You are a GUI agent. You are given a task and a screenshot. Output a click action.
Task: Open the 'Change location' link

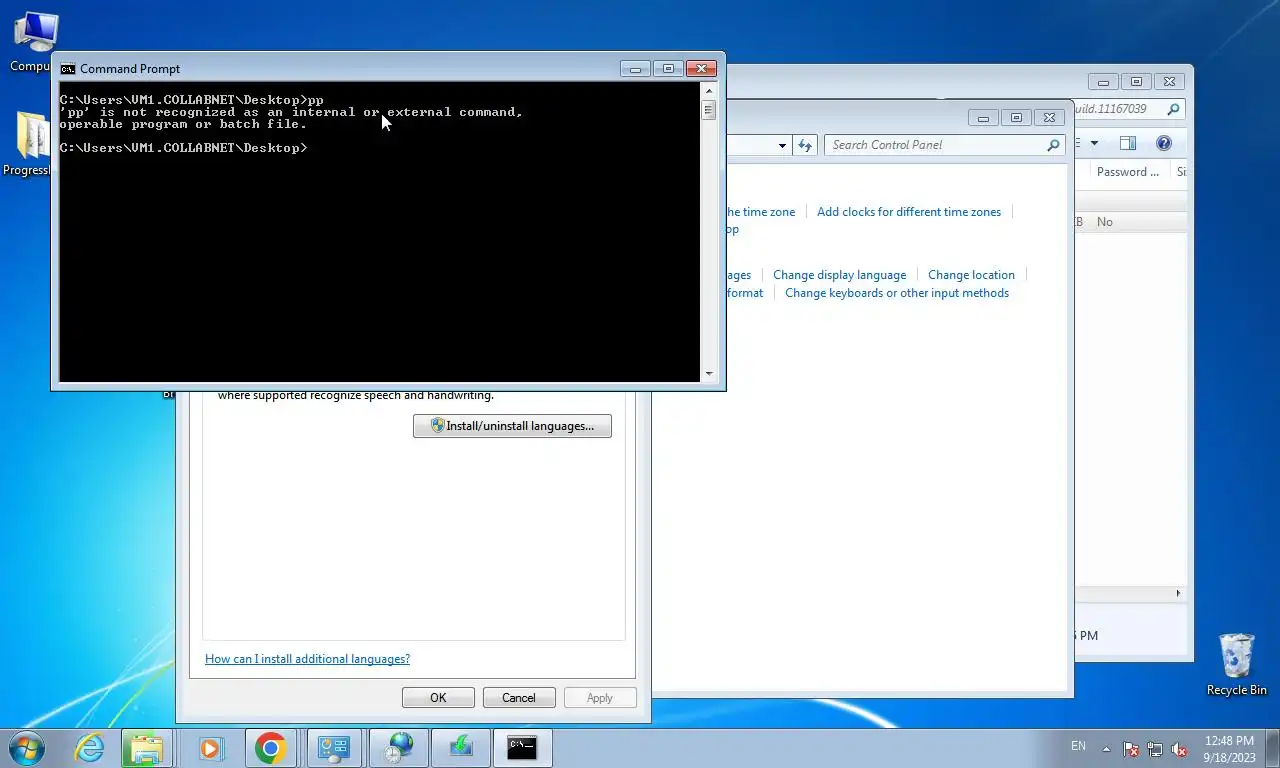[971, 275]
